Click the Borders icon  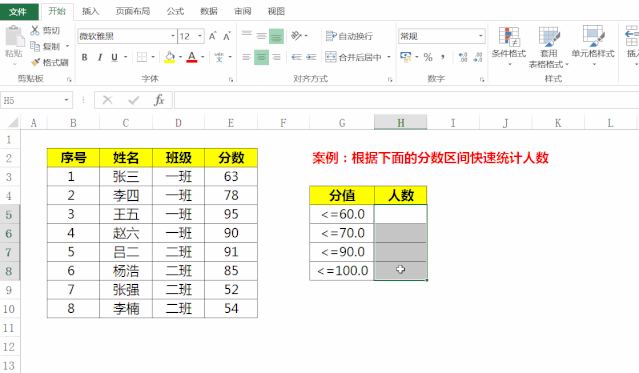click(142, 57)
